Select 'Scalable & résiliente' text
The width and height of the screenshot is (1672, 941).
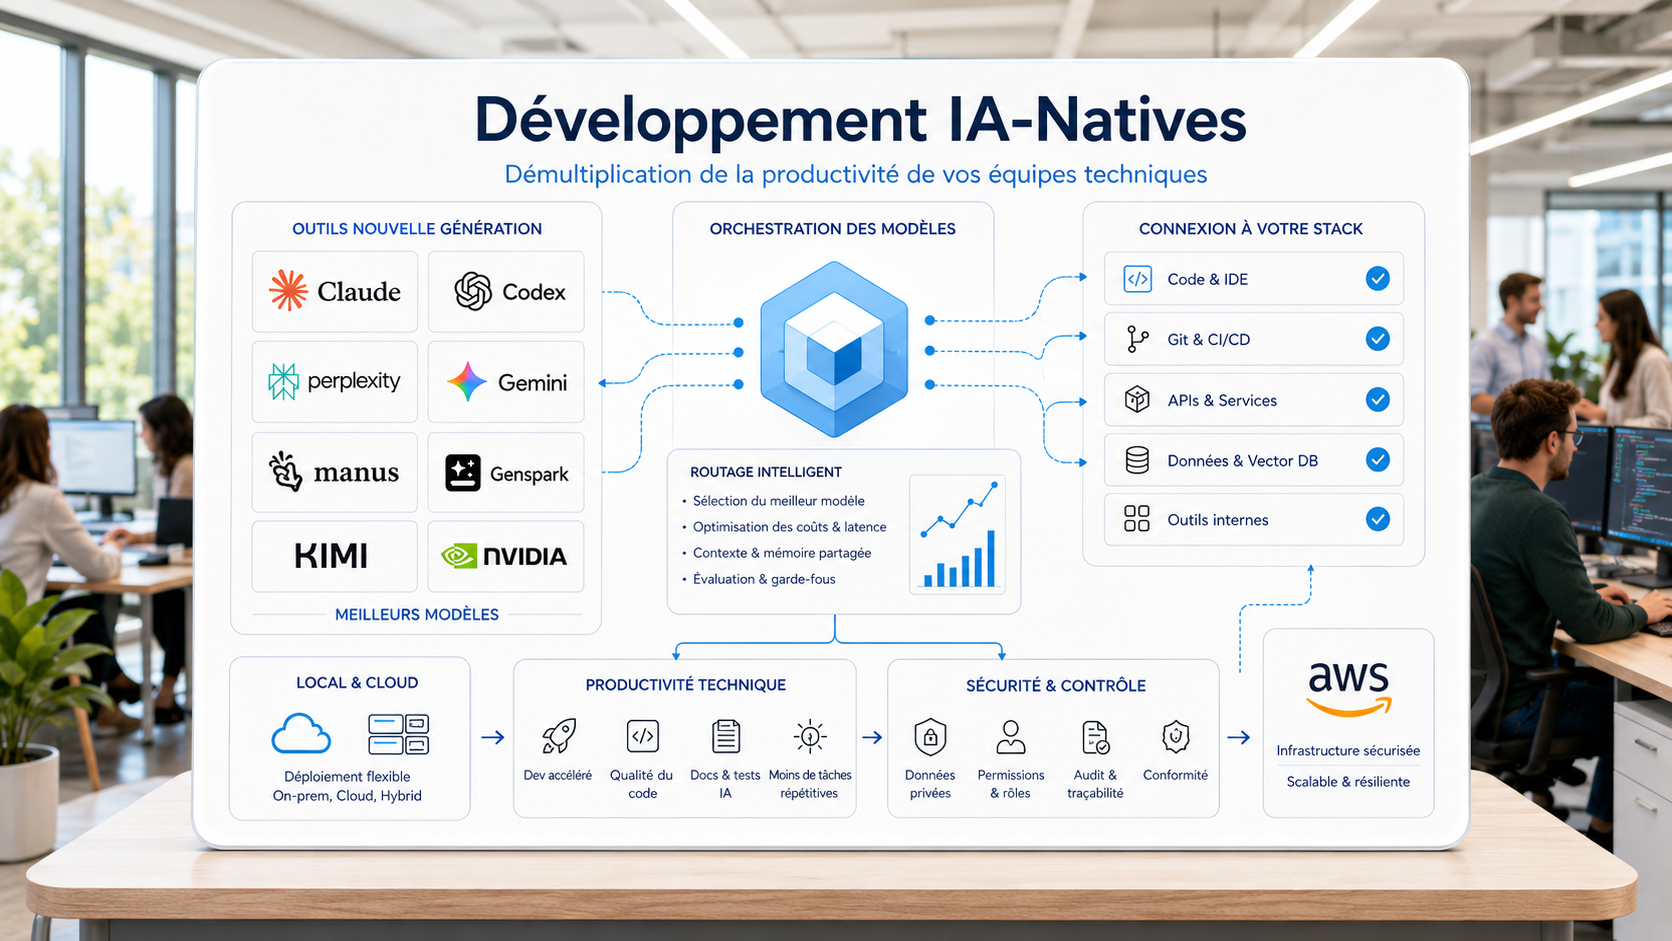[x=1348, y=782]
